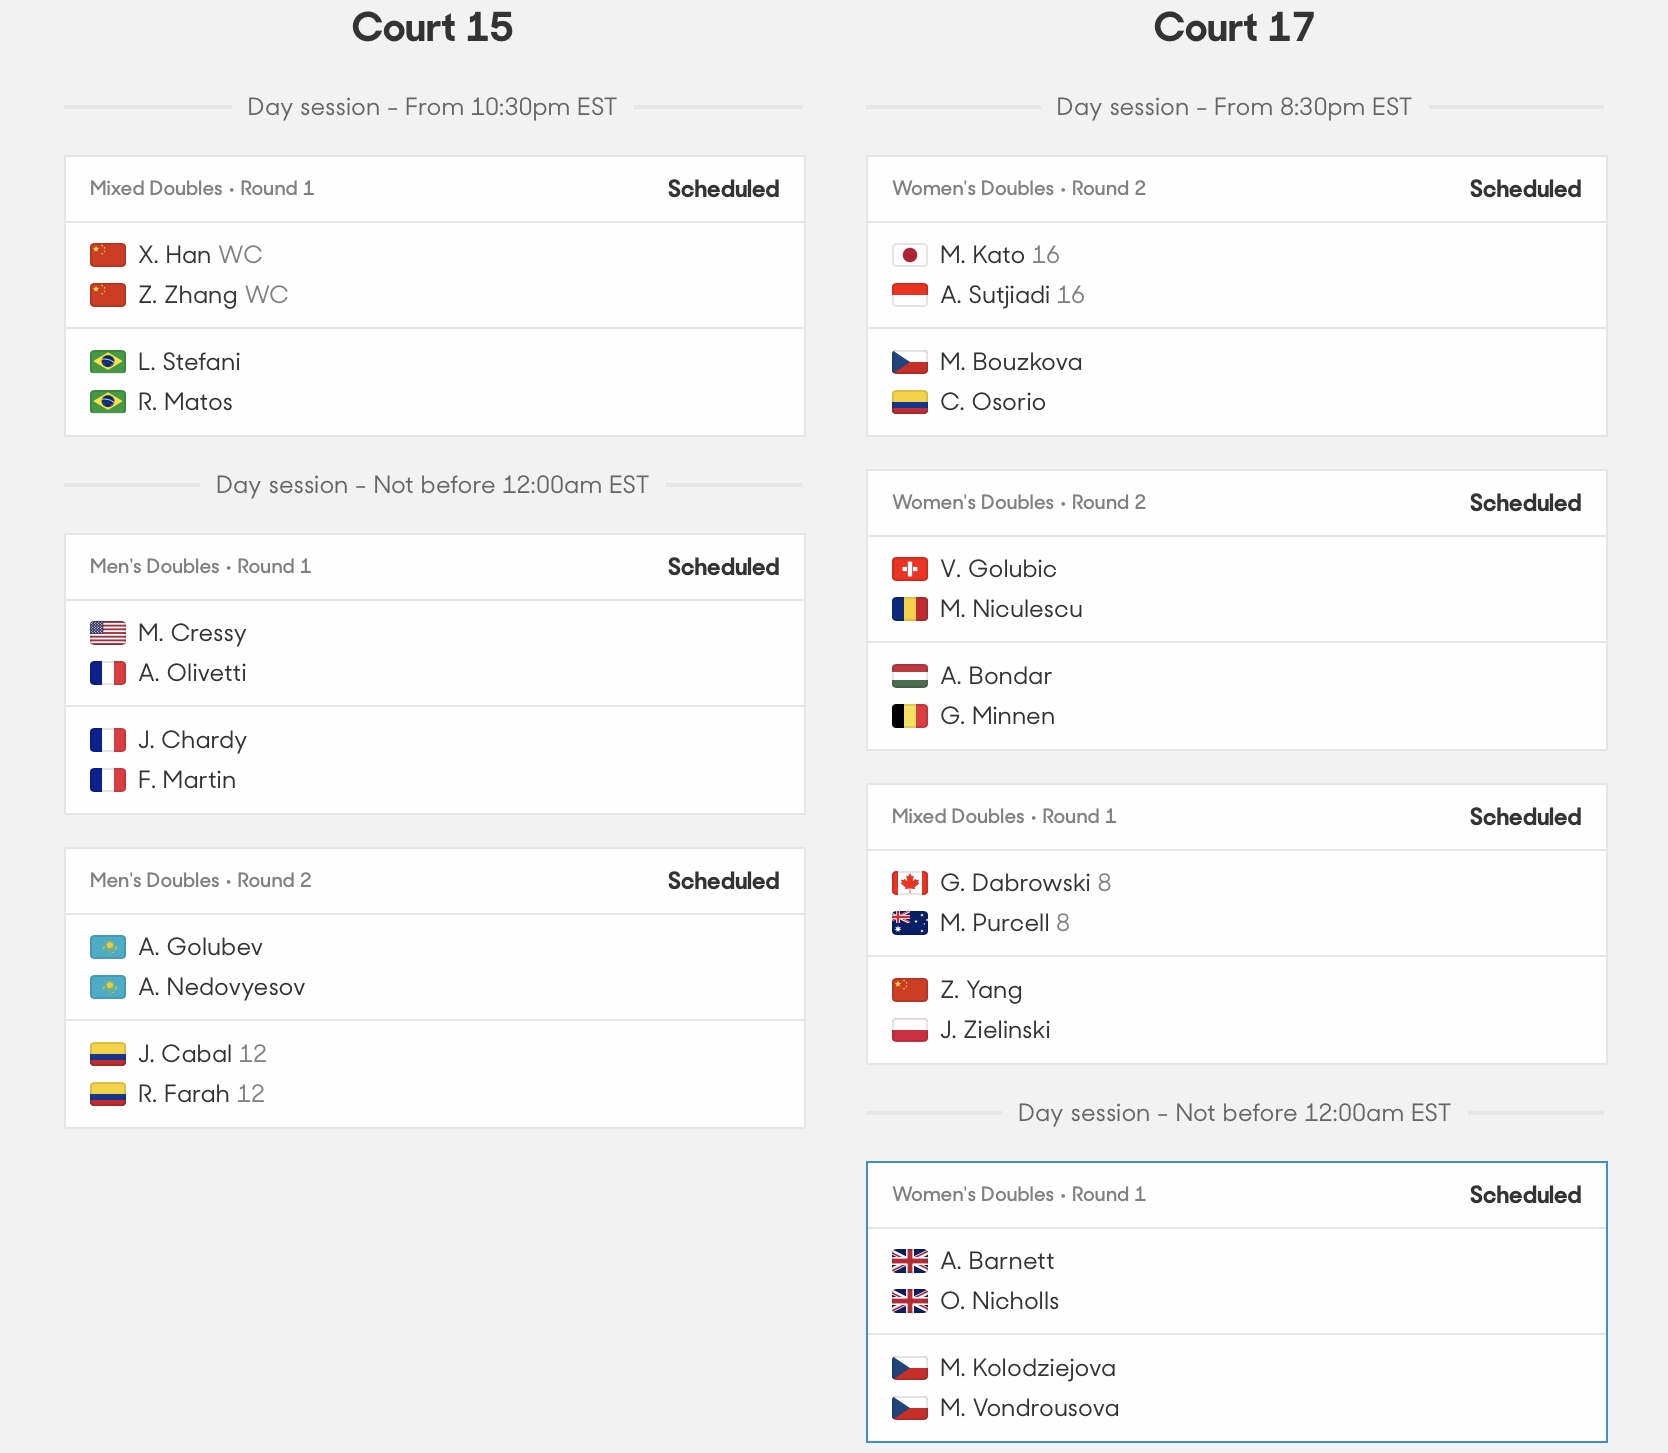Image resolution: width=1668 pixels, height=1453 pixels.
Task: Click Scheduled status of Dabrowski/Purcell Mixed Doubles match
Action: [1525, 817]
